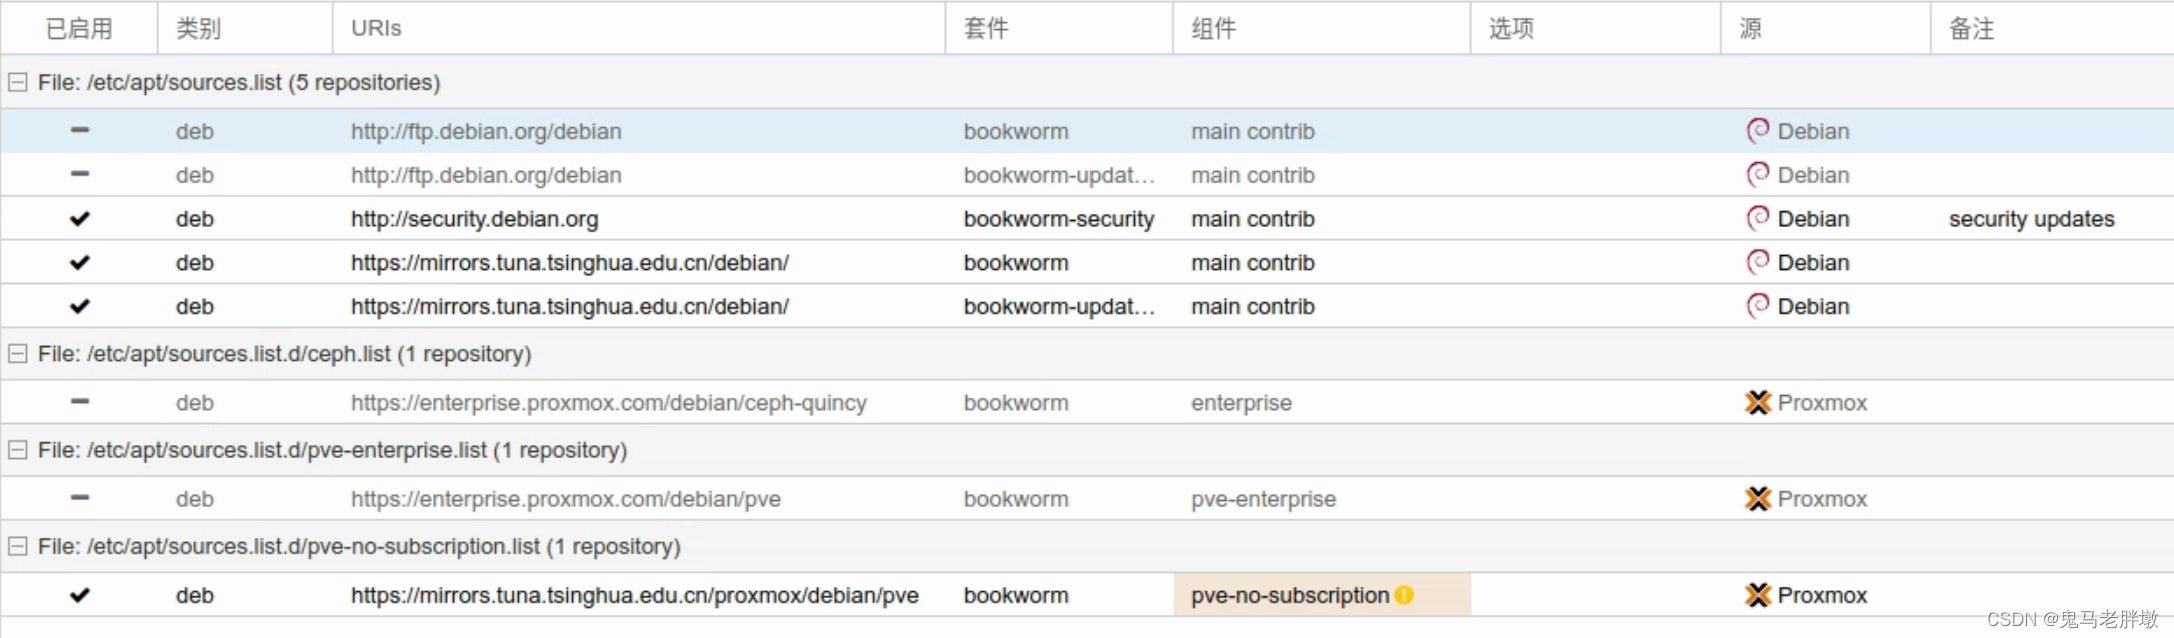This screenshot has width=2174, height=638.
Task: Click the warning icon next to pve-no-subscription
Action: (x=1404, y=594)
